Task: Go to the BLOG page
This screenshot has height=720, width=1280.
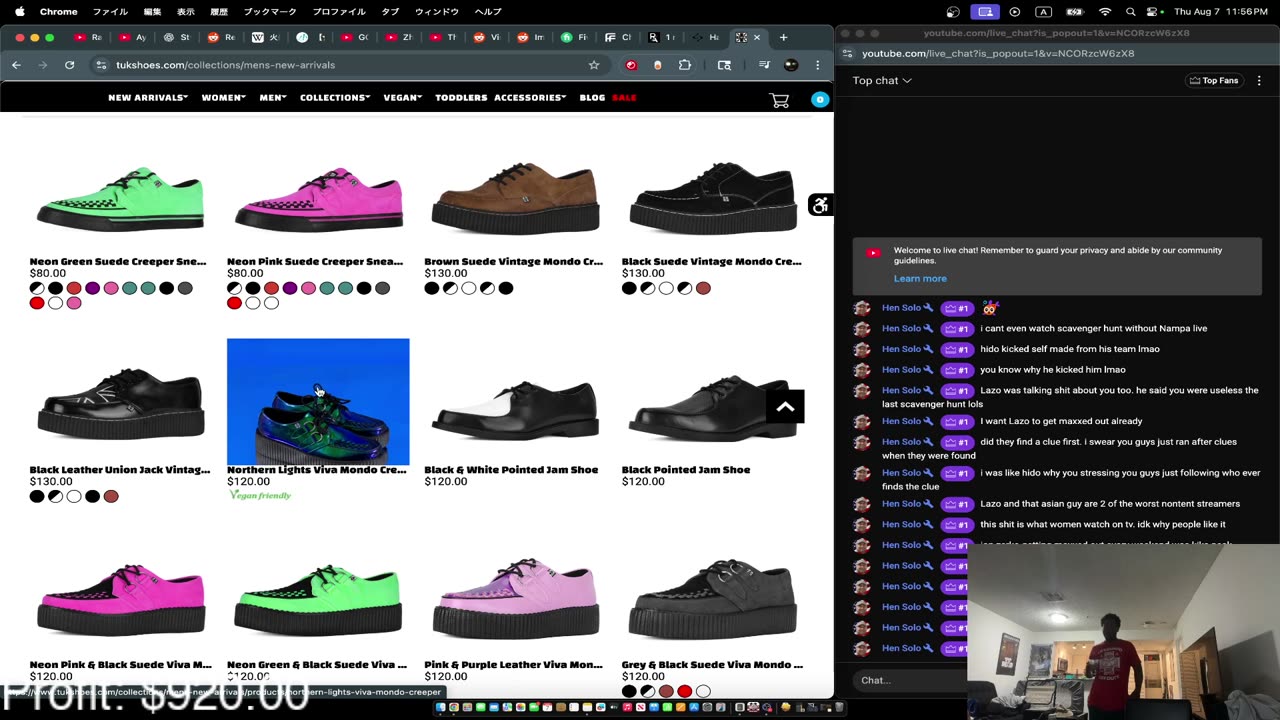Action: 592,98
